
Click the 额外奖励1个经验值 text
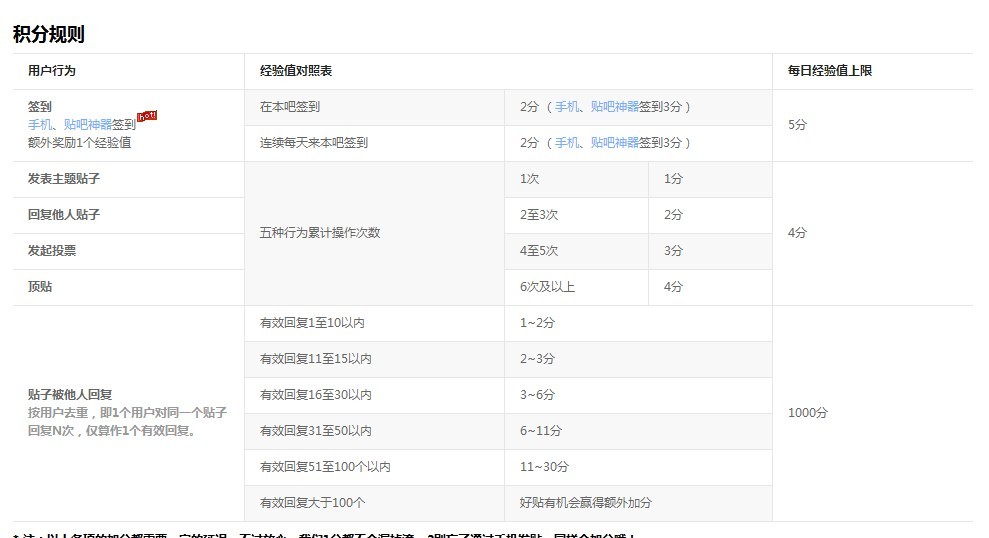pos(79,143)
